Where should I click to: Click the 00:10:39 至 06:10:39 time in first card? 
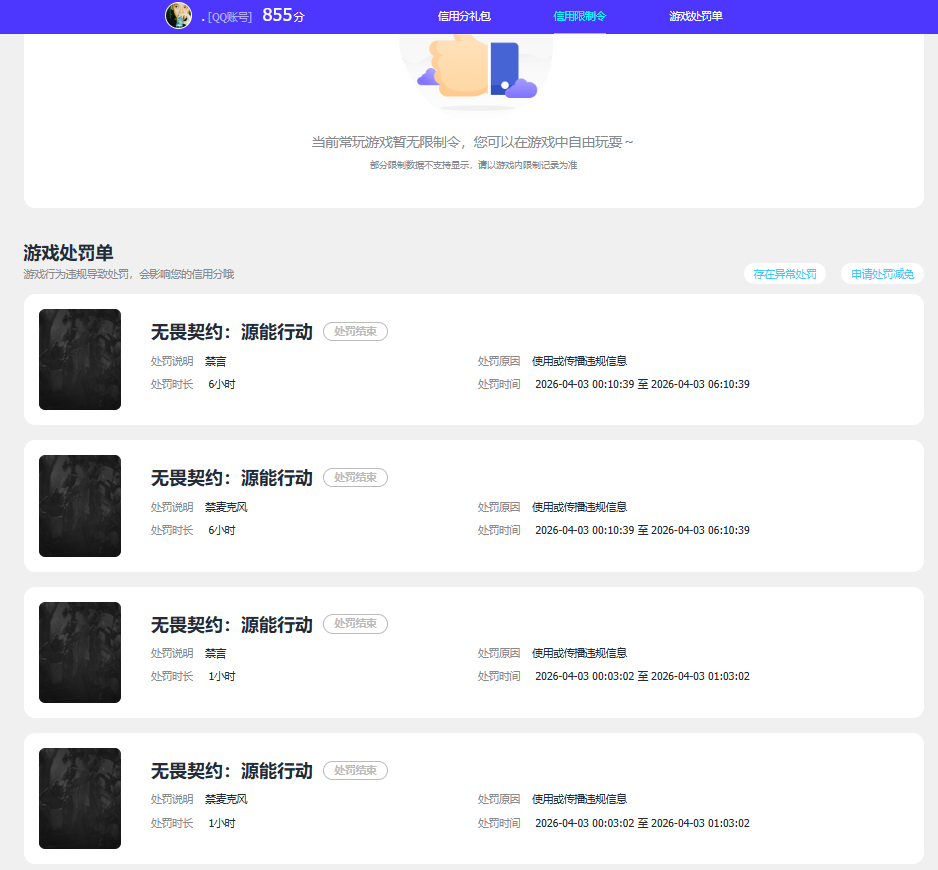(642, 384)
